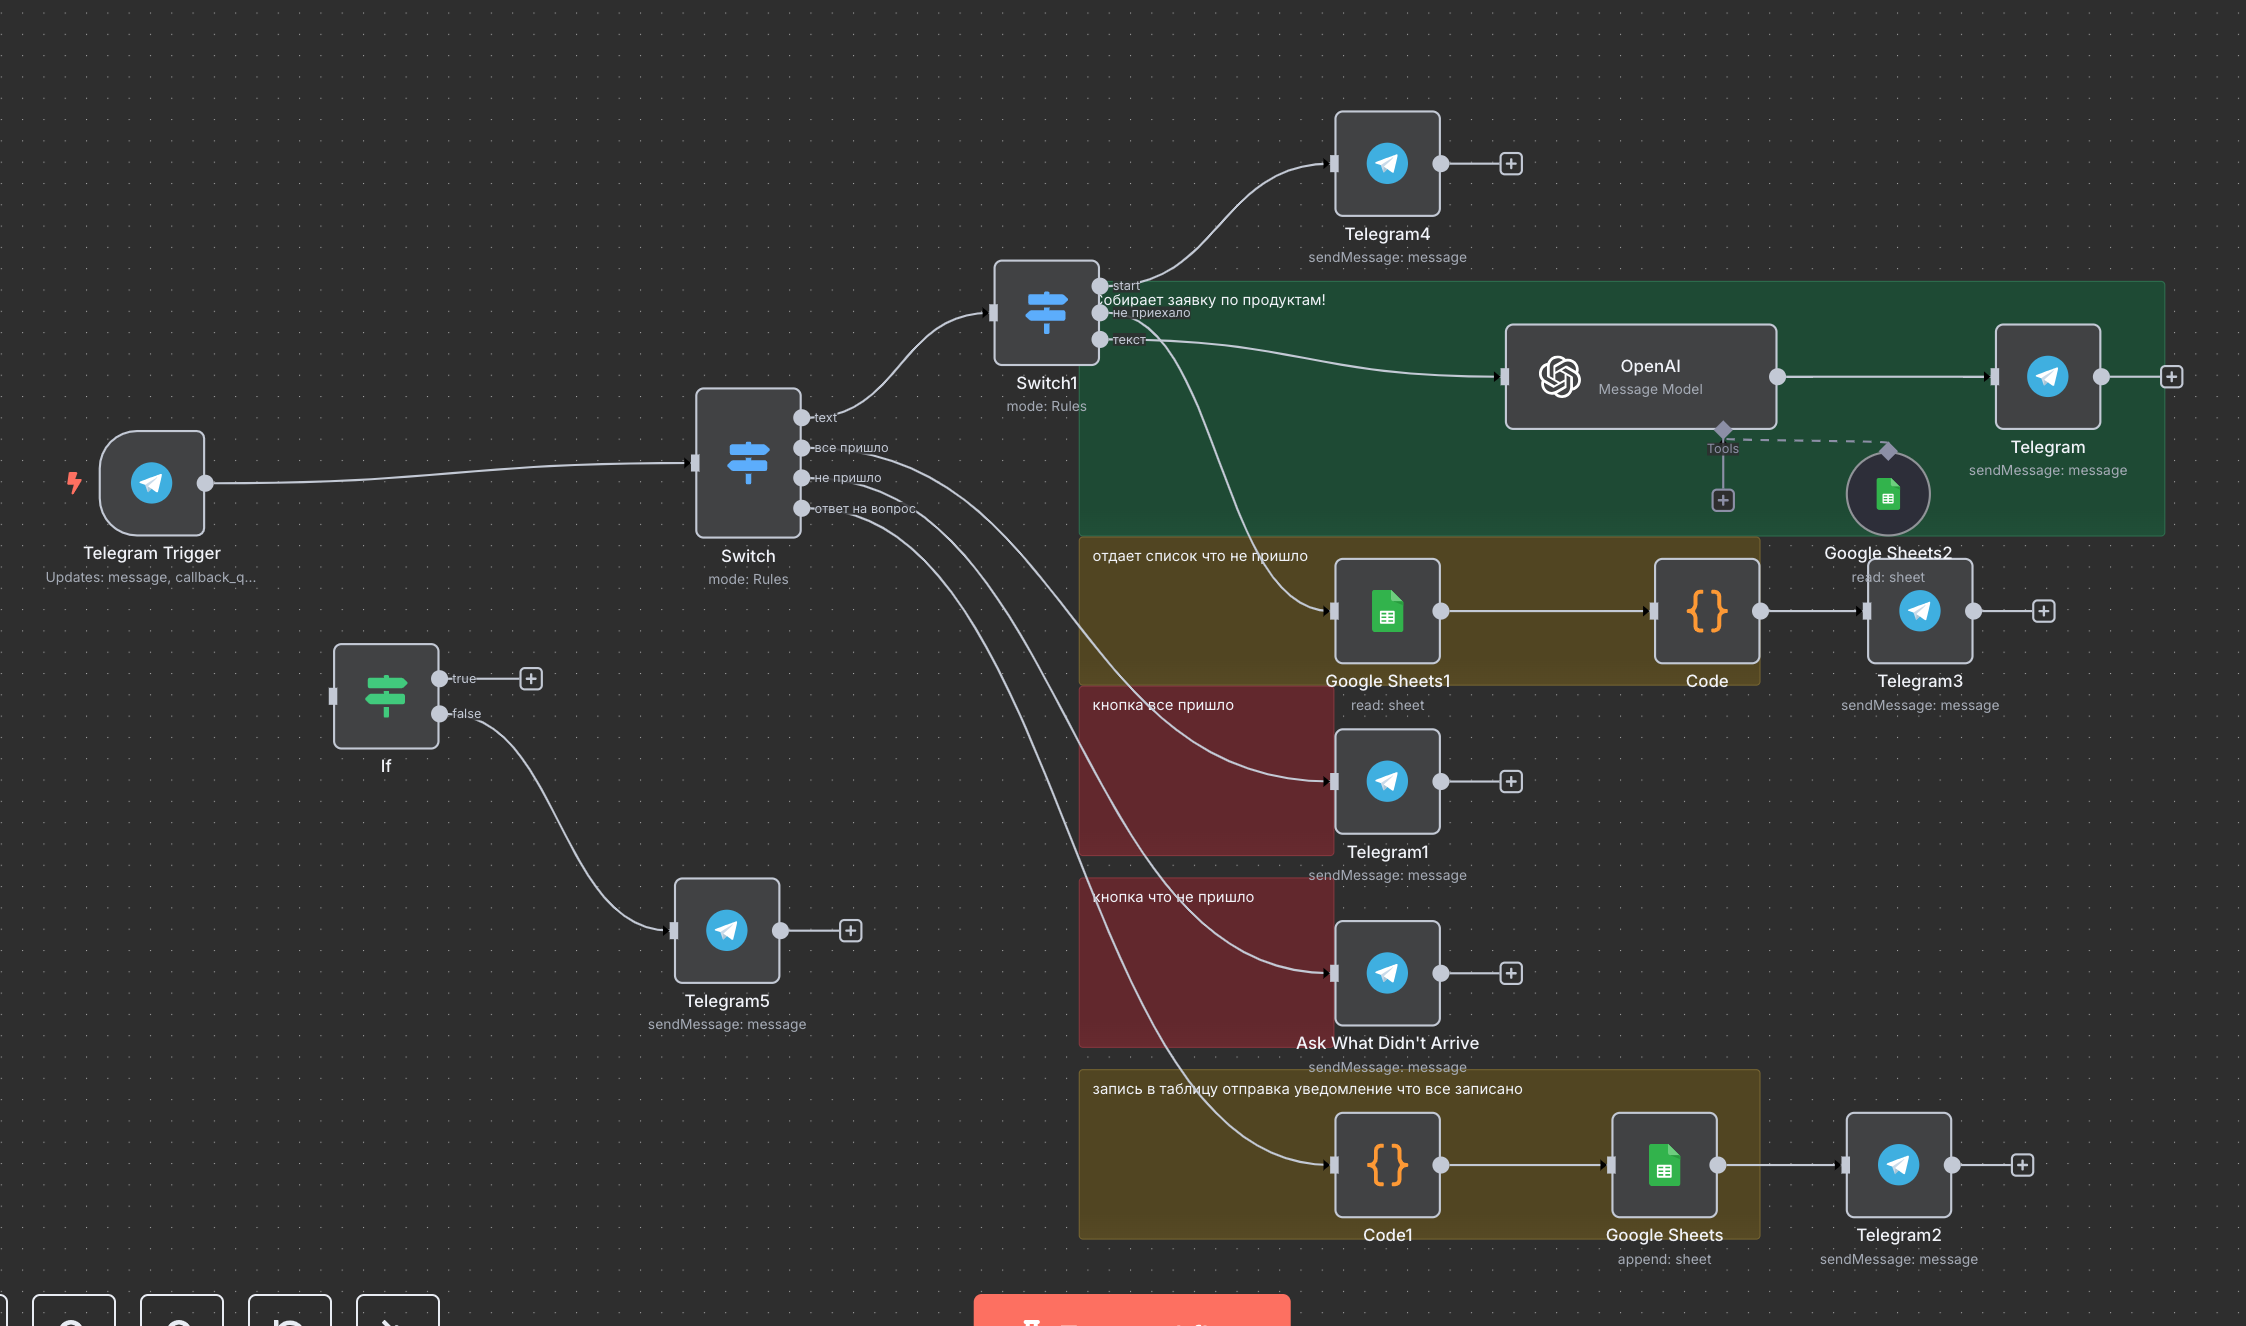
Task: Add a tool under OpenAI Tools plus
Action: point(1723,500)
